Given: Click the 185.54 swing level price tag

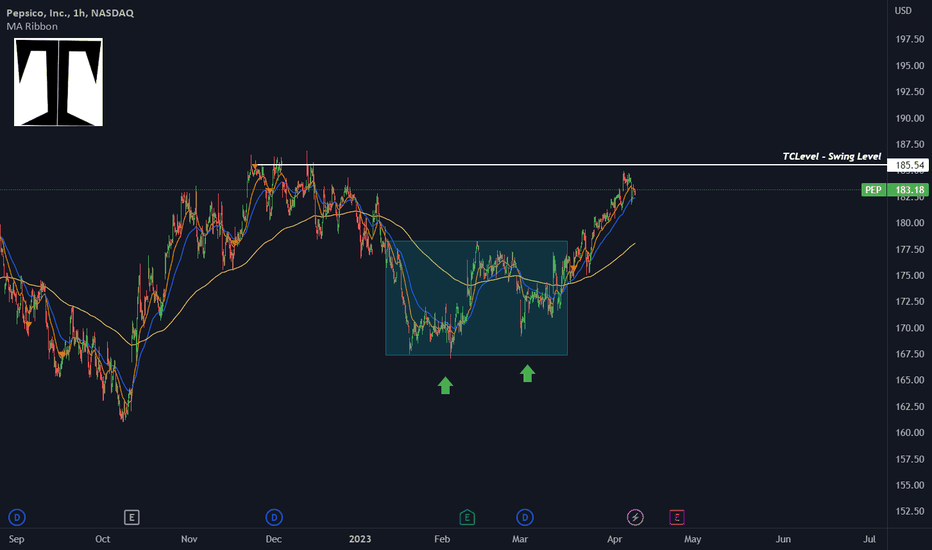Looking at the screenshot, I should pos(909,165).
